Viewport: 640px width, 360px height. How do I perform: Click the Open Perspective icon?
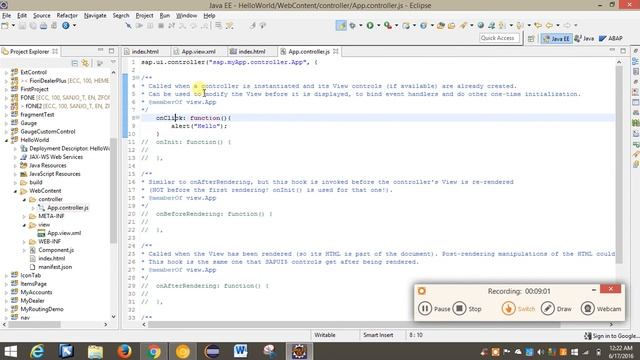click(x=531, y=39)
